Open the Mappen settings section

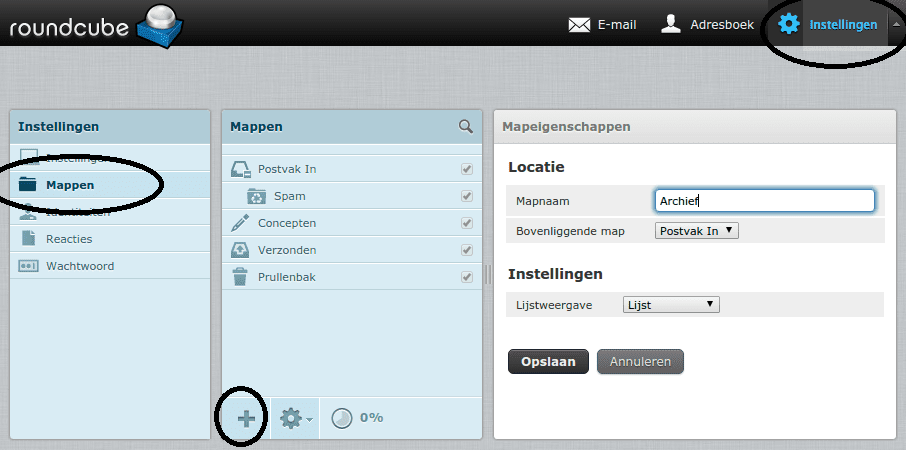[70, 185]
